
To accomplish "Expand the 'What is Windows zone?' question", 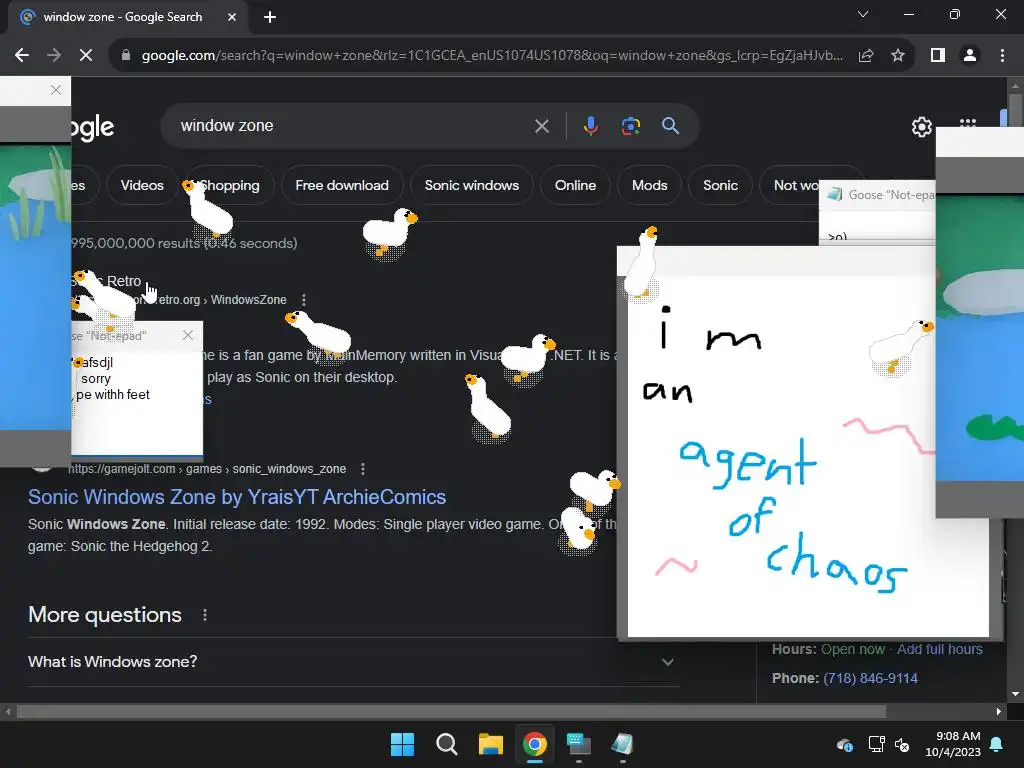I will click(x=353, y=662).
